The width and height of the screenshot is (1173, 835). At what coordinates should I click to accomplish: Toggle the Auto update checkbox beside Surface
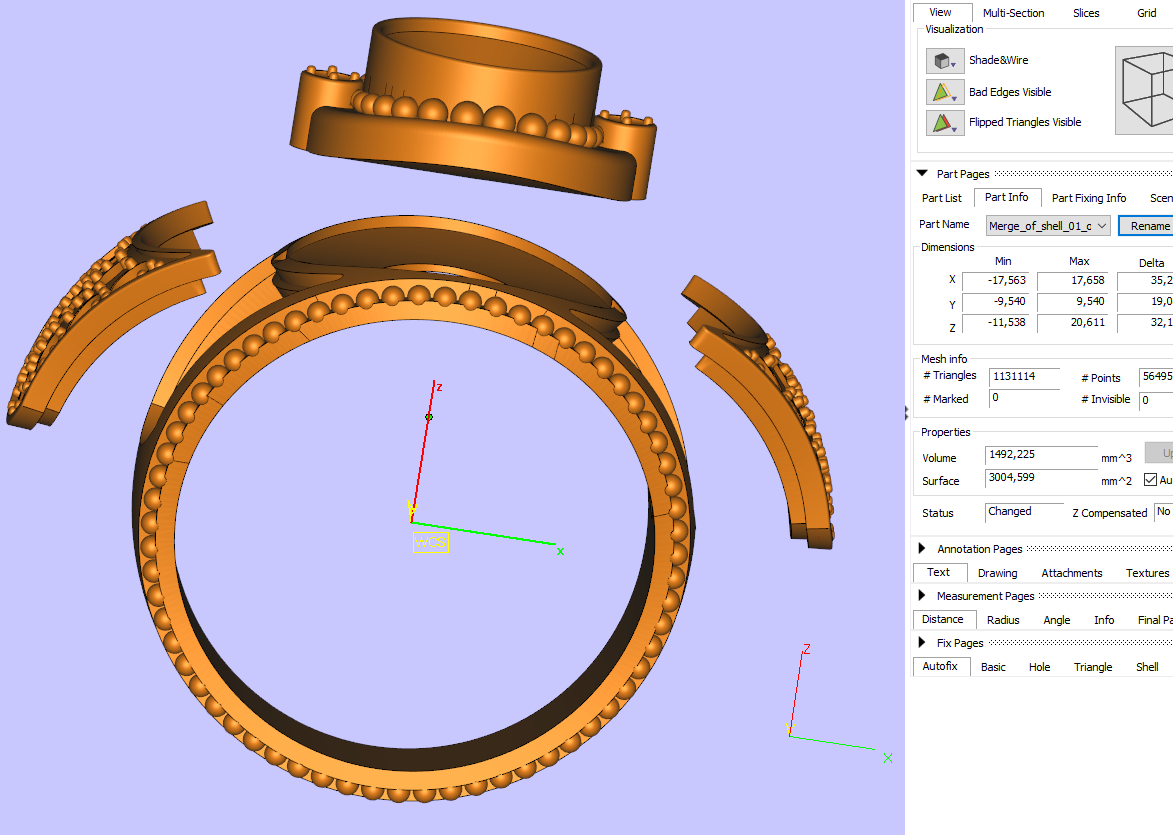(x=1151, y=480)
